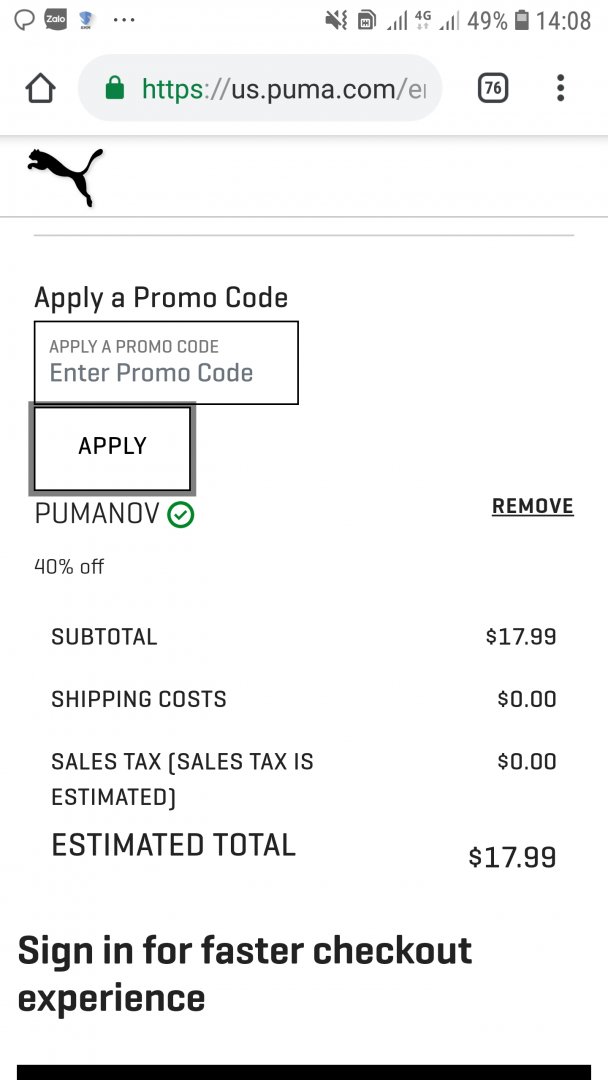Tap the battery icon in status bar

(521, 20)
